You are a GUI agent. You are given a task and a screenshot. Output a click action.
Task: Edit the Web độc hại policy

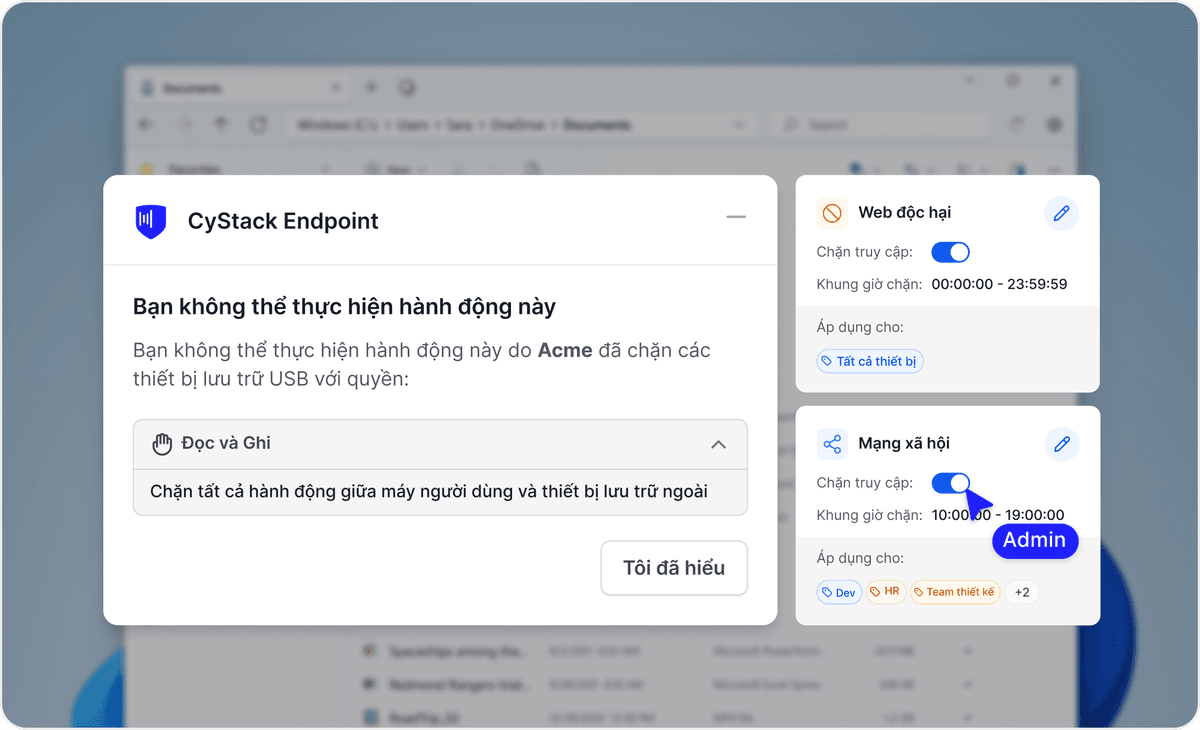[x=1061, y=213]
